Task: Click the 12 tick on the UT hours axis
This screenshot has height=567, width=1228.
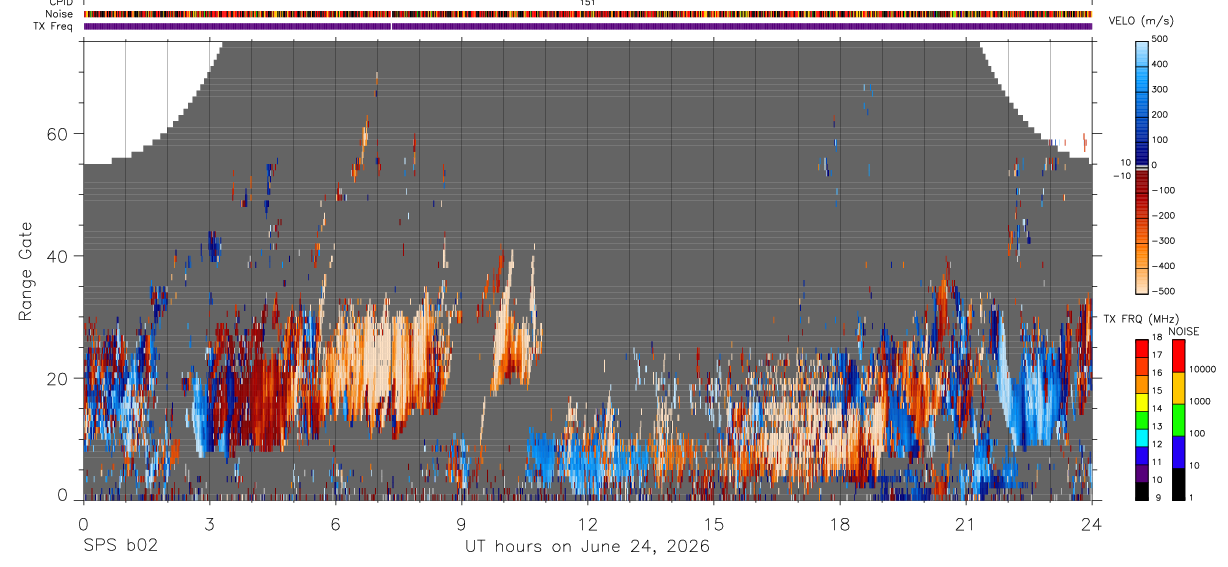Action: (587, 523)
